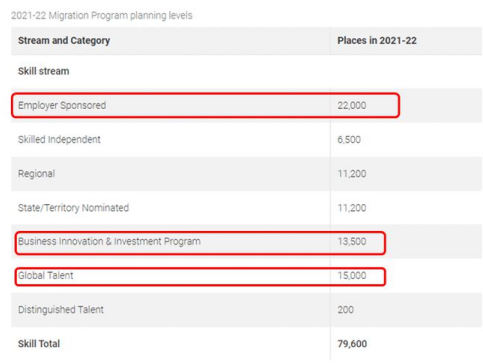
Task: Click the 11,200 value in the Regional row
Action: [352, 174]
